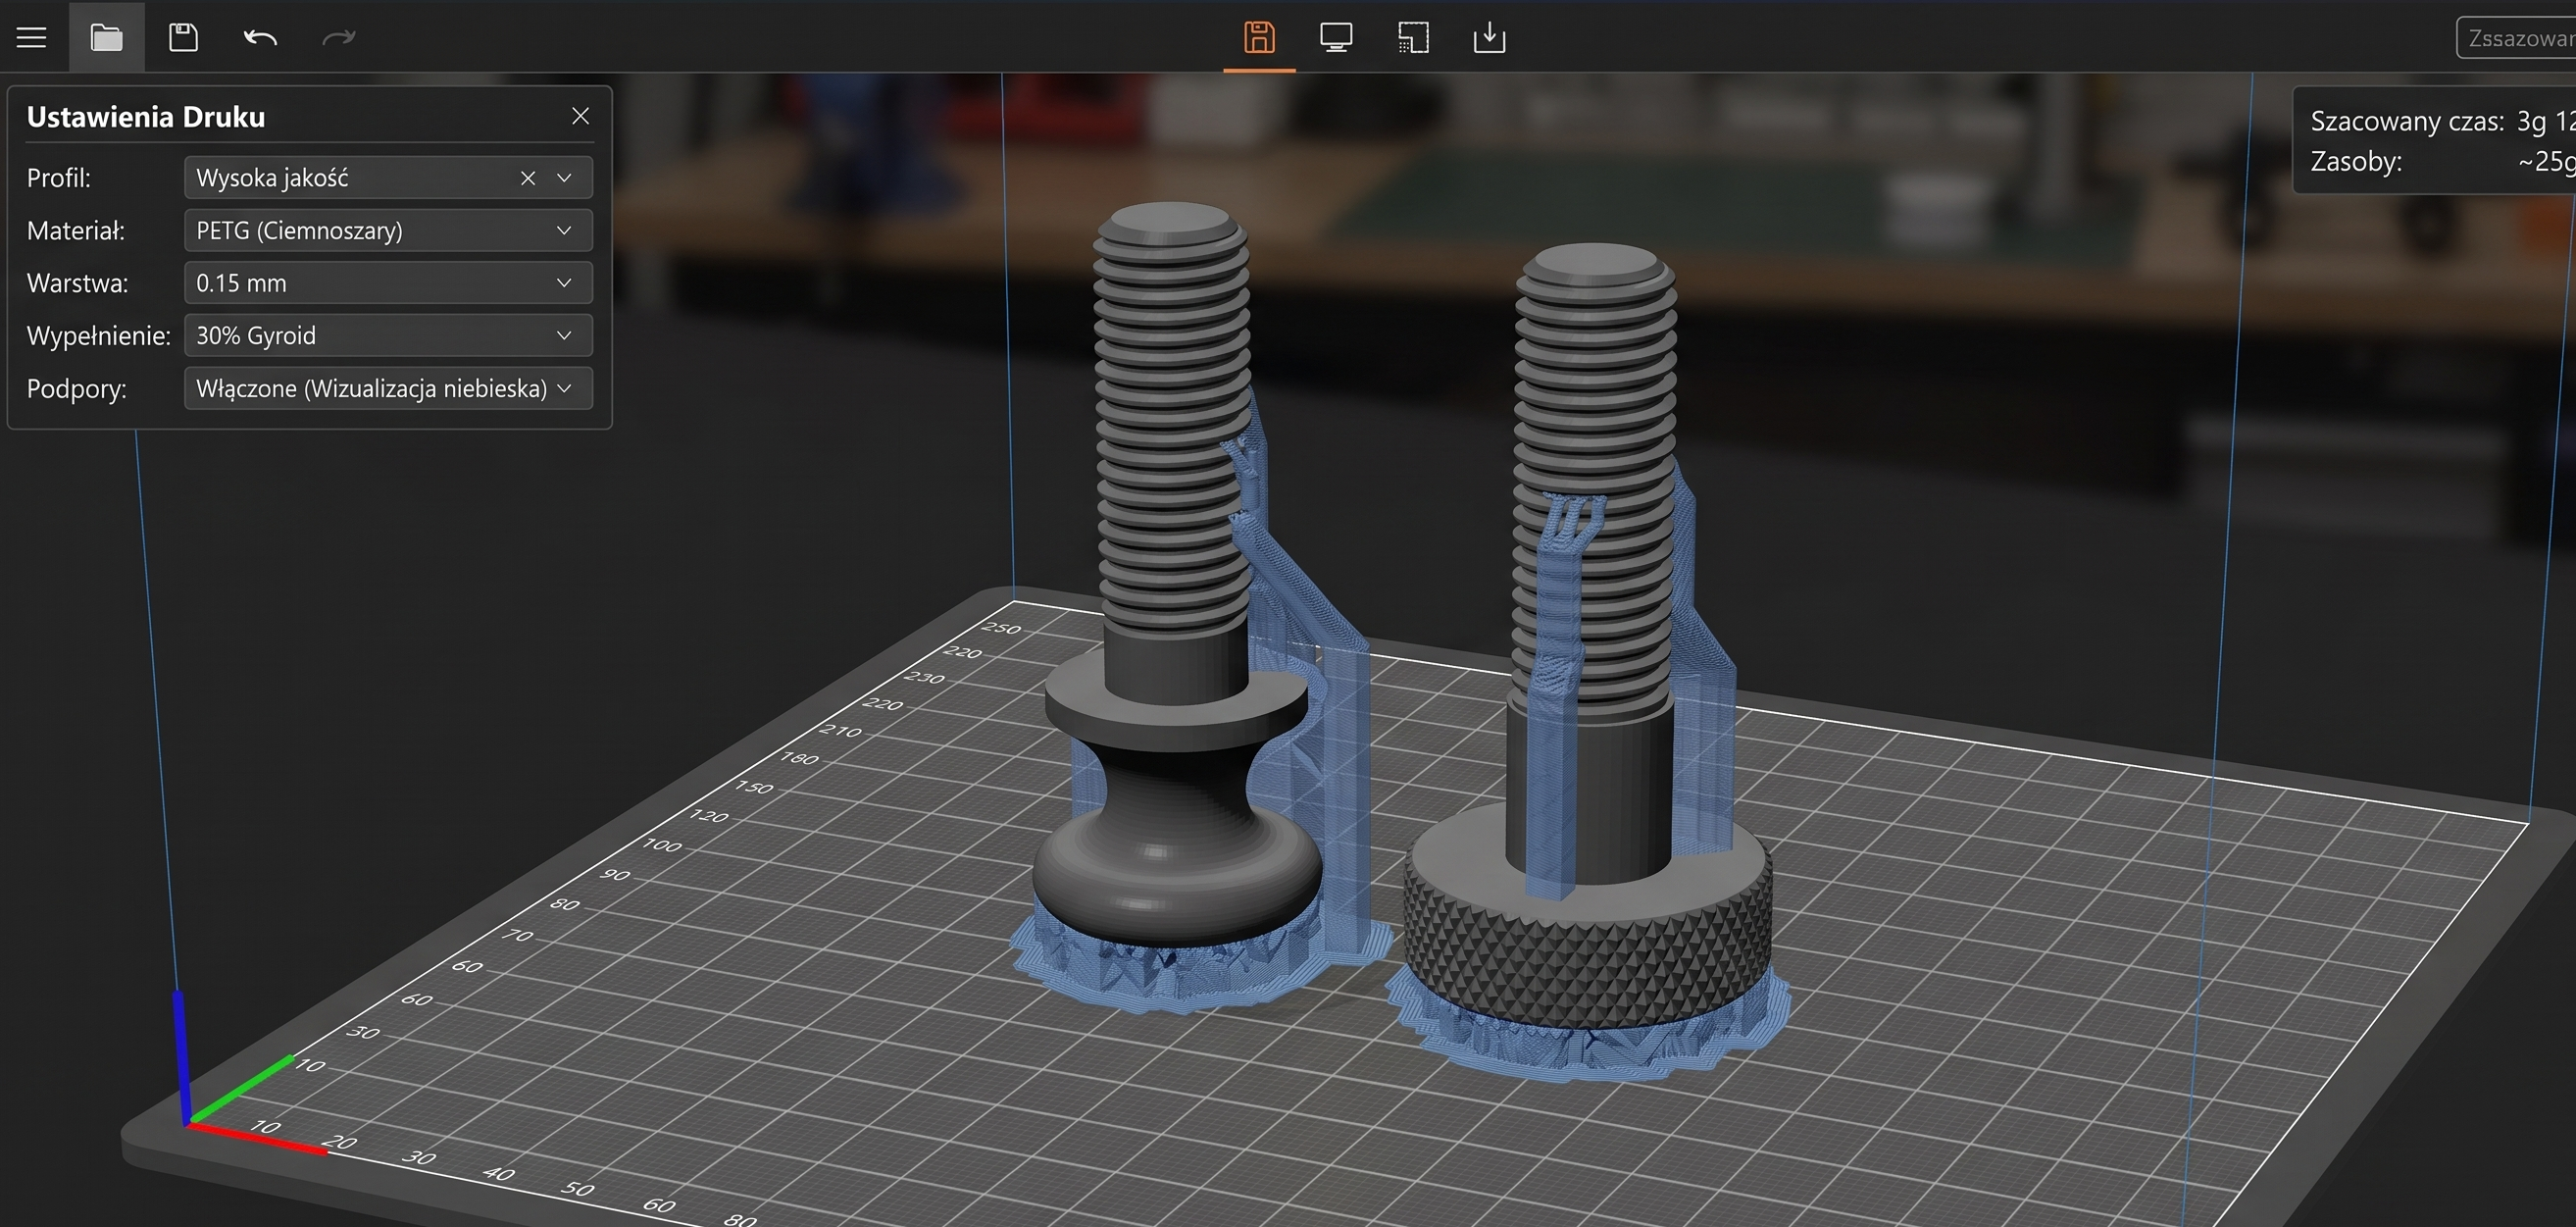
Task: Click the Zssazowane button at top right
Action: (2516, 38)
